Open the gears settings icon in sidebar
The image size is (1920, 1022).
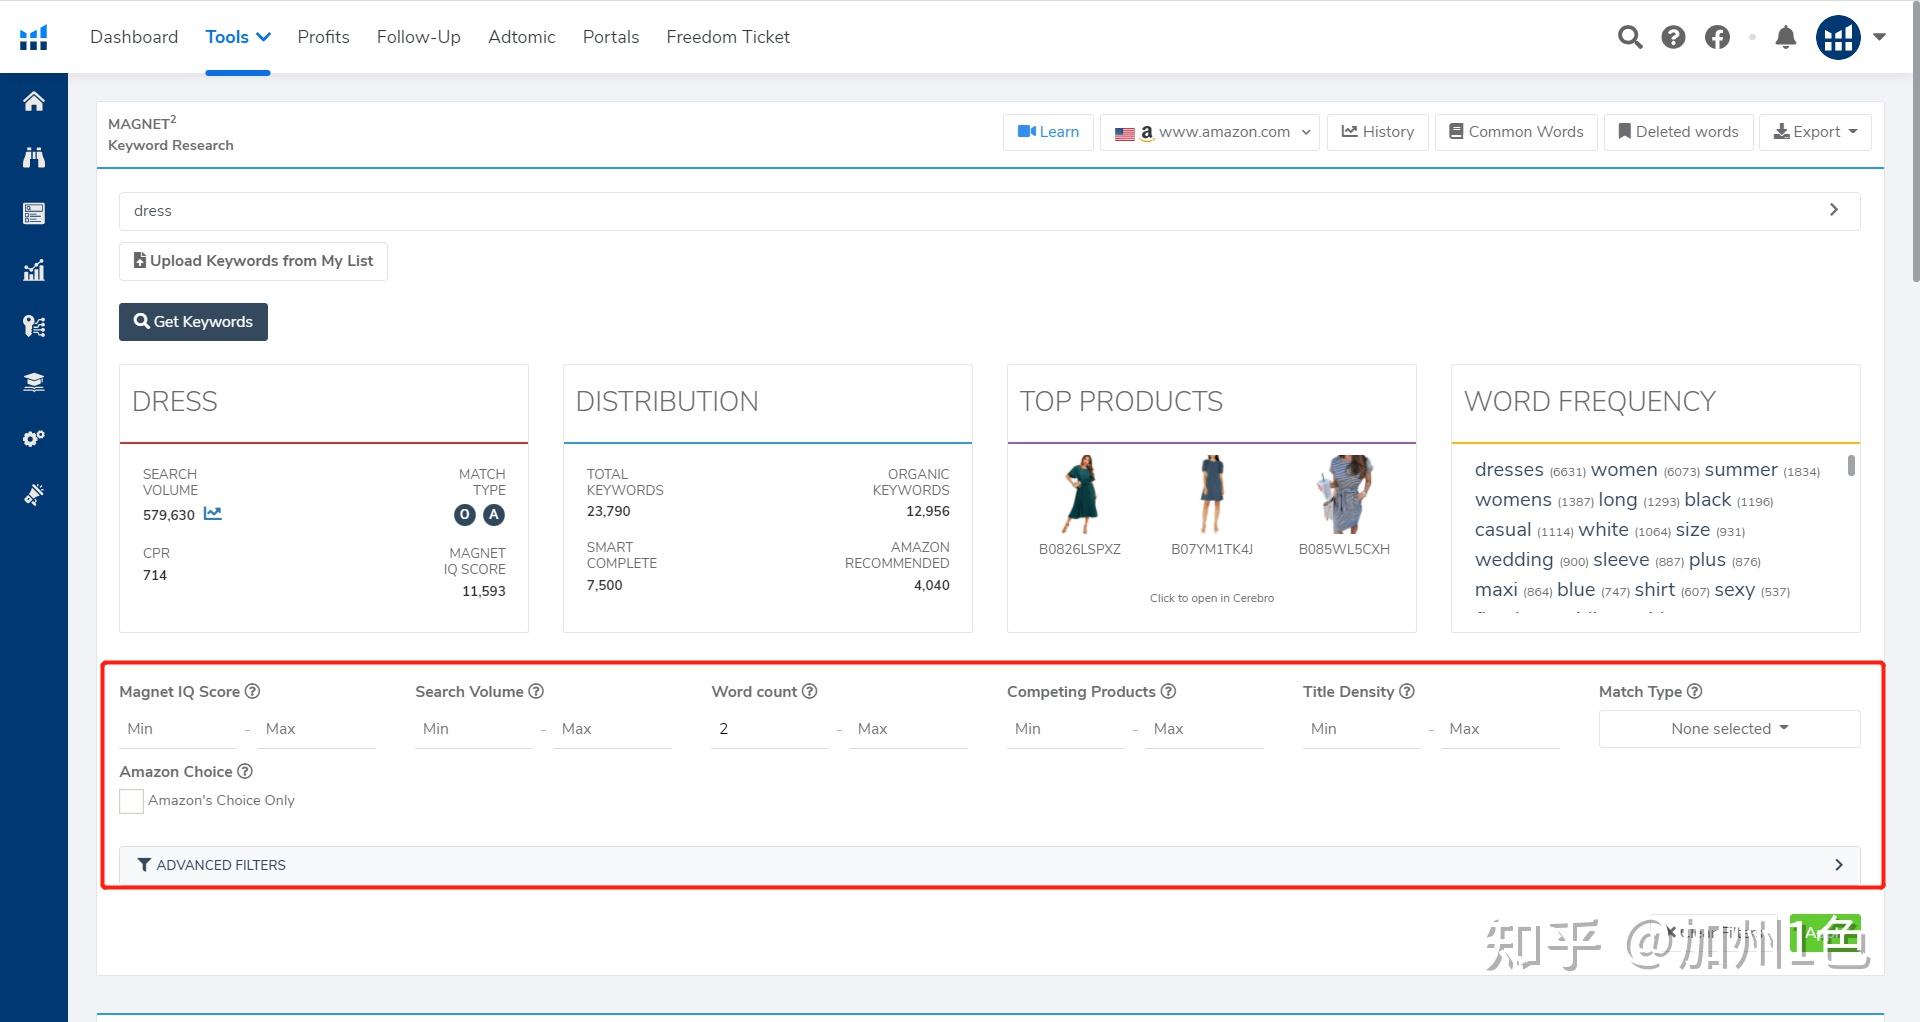[34, 438]
